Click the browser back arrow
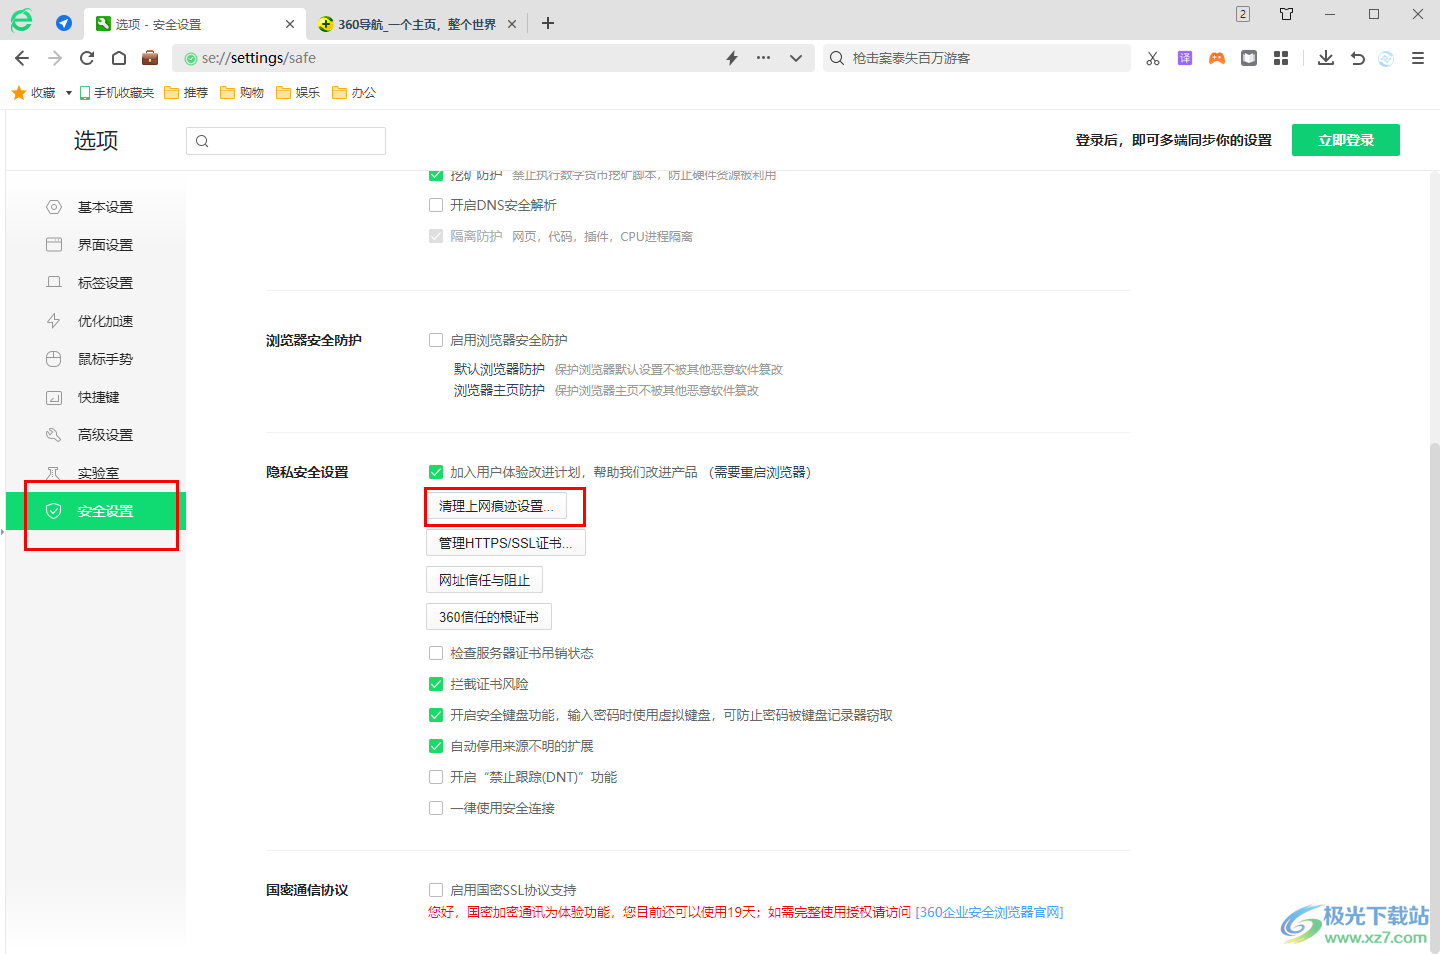Image resolution: width=1440 pixels, height=954 pixels. tap(22, 58)
